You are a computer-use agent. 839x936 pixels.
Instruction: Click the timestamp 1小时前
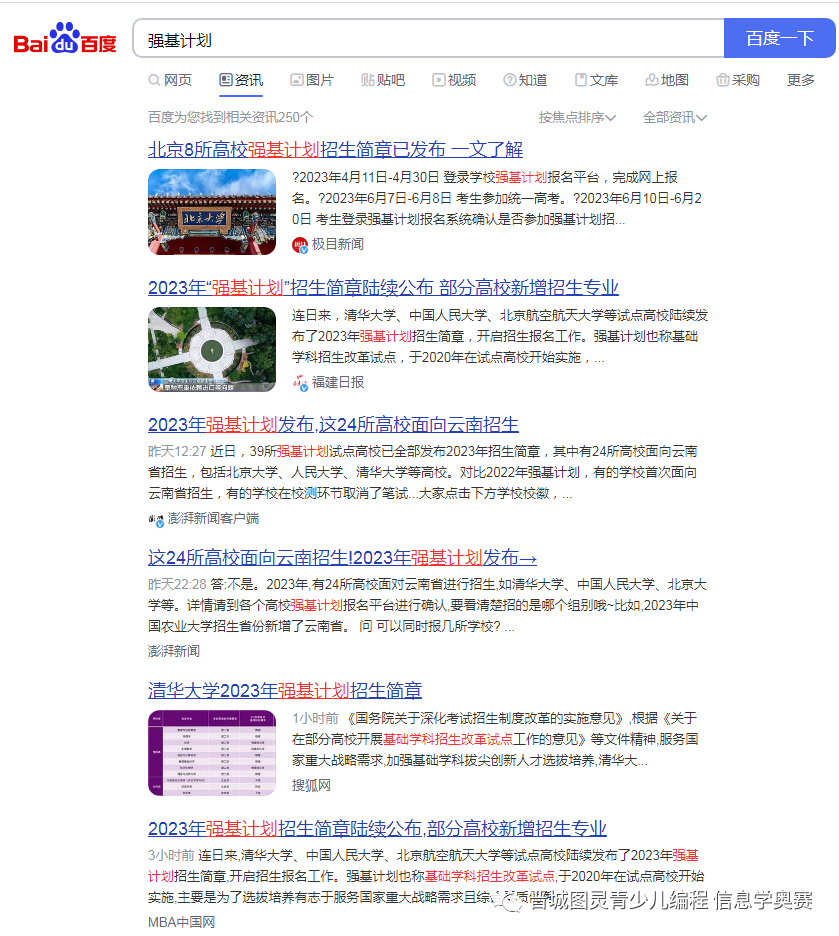coord(315,718)
